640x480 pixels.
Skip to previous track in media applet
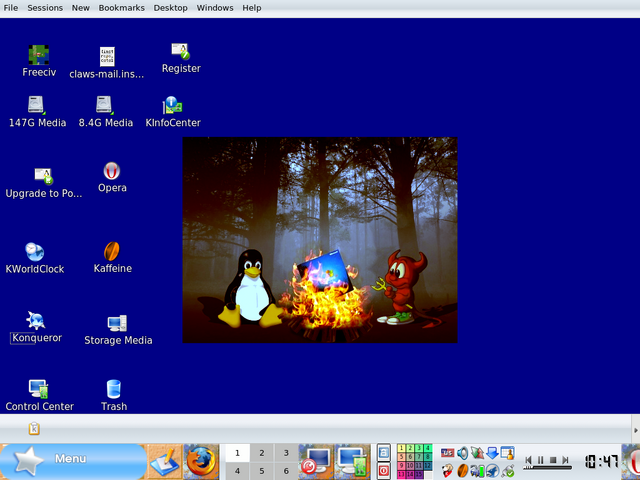point(529,460)
